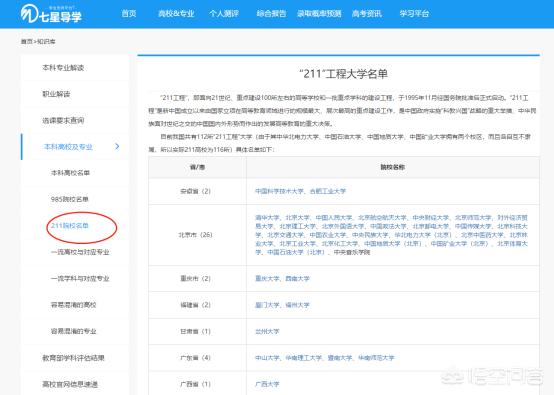This screenshot has width=554, height=395.
Task: Select 容易混淆的专业 sidebar item
Action: click(x=73, y=331)
